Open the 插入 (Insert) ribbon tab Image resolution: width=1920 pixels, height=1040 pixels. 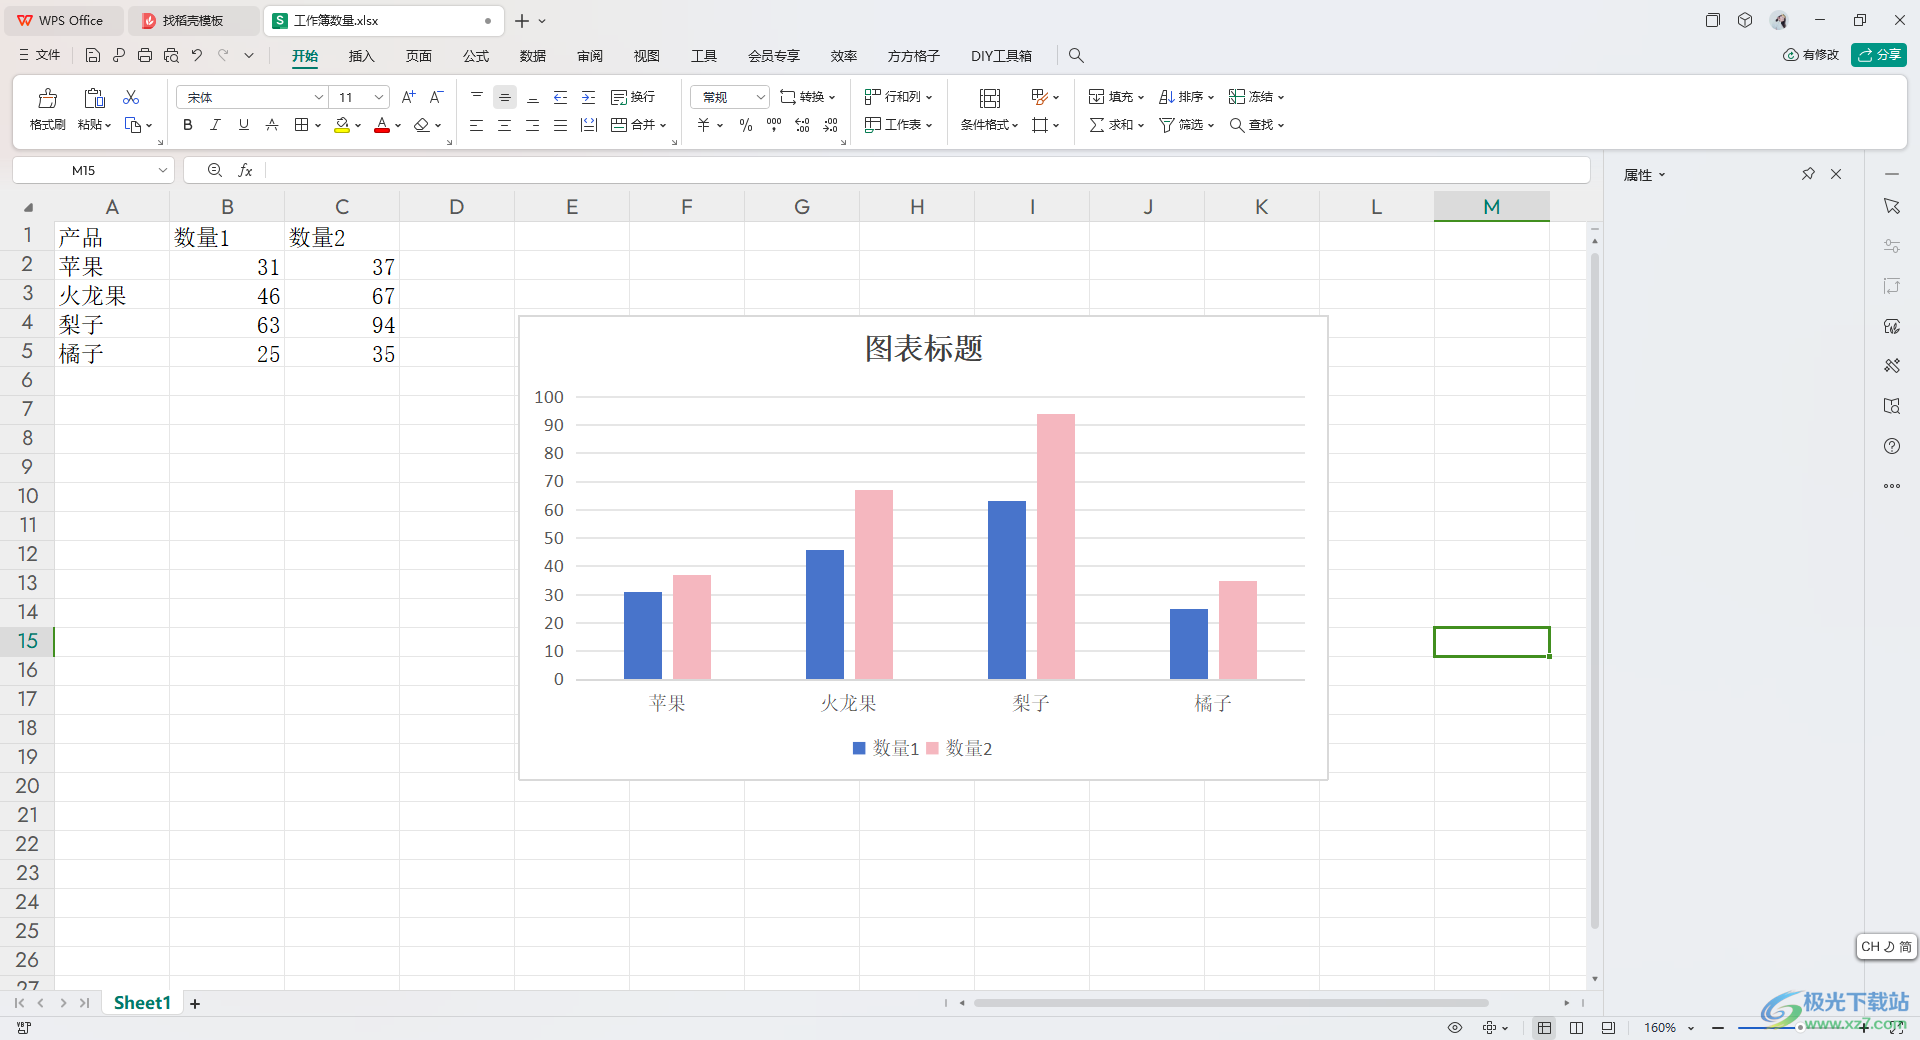pyautogui.click(x=361, y=56)
